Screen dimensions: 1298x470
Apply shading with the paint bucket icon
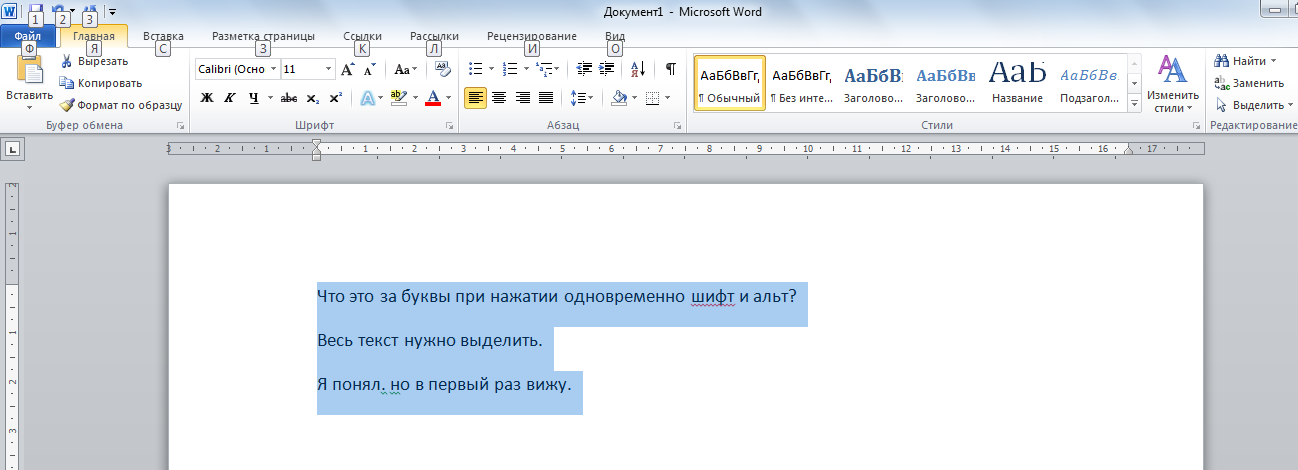click(x=619, y=98)
